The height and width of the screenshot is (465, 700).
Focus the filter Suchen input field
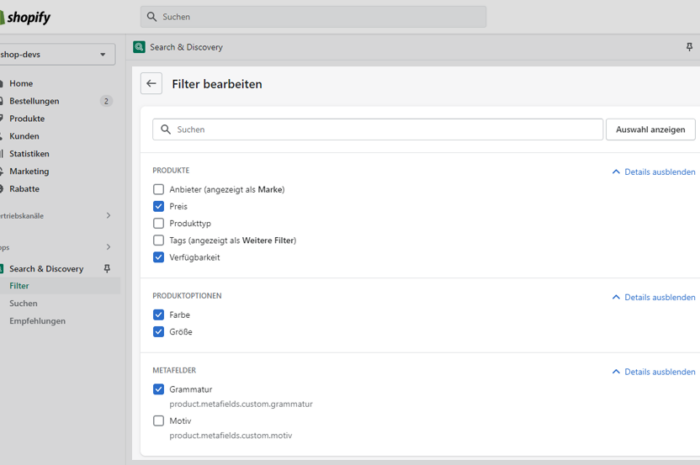[x=378, y=129]
